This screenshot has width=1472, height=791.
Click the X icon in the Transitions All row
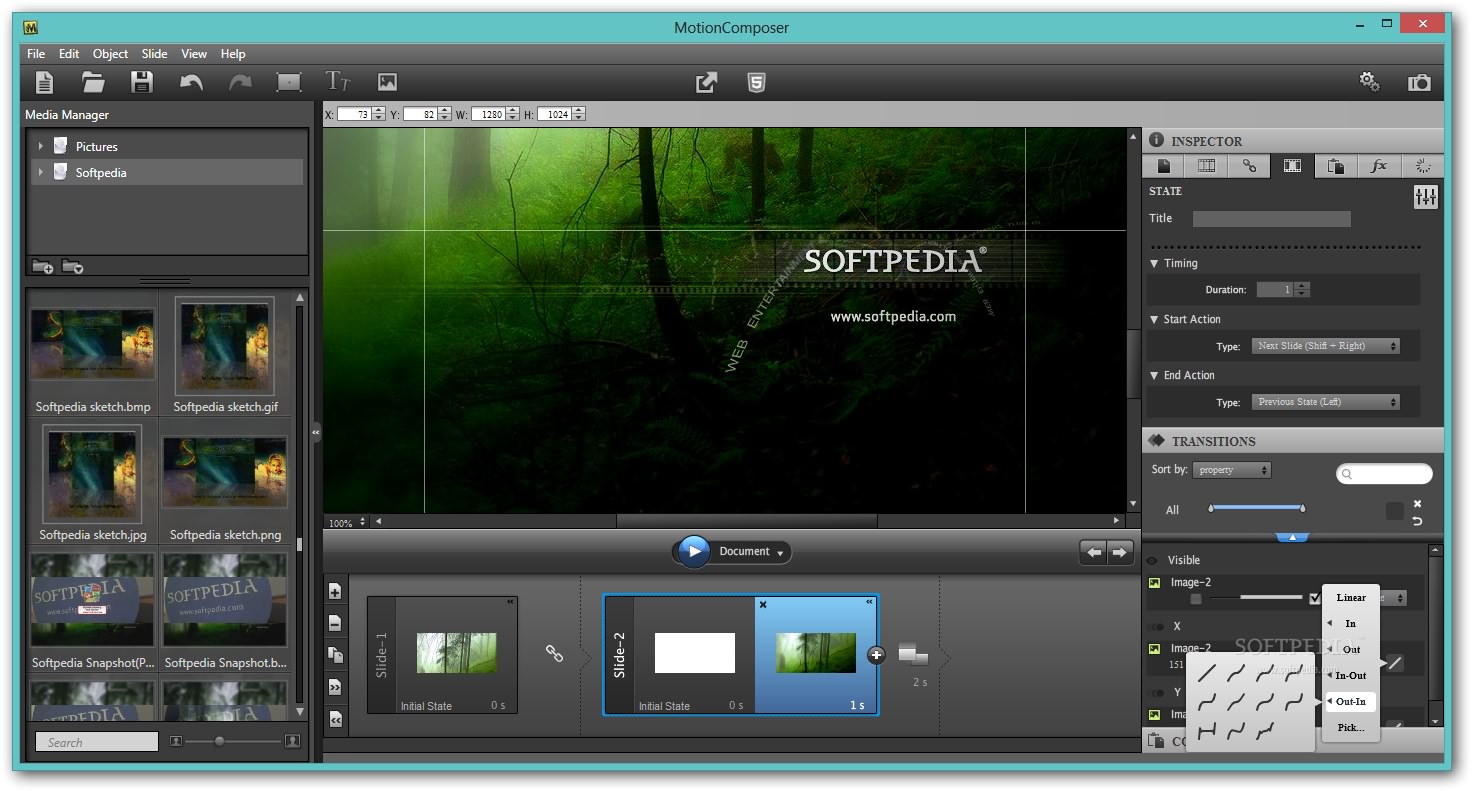[x=1417, y=504]
